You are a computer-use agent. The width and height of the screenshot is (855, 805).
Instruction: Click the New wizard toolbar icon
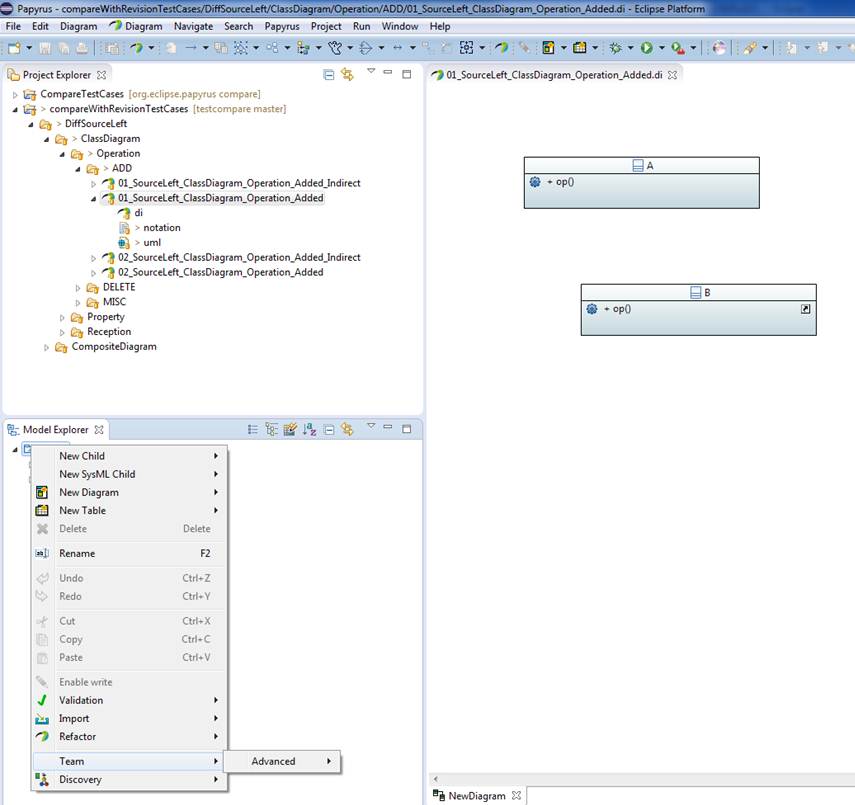14,48
